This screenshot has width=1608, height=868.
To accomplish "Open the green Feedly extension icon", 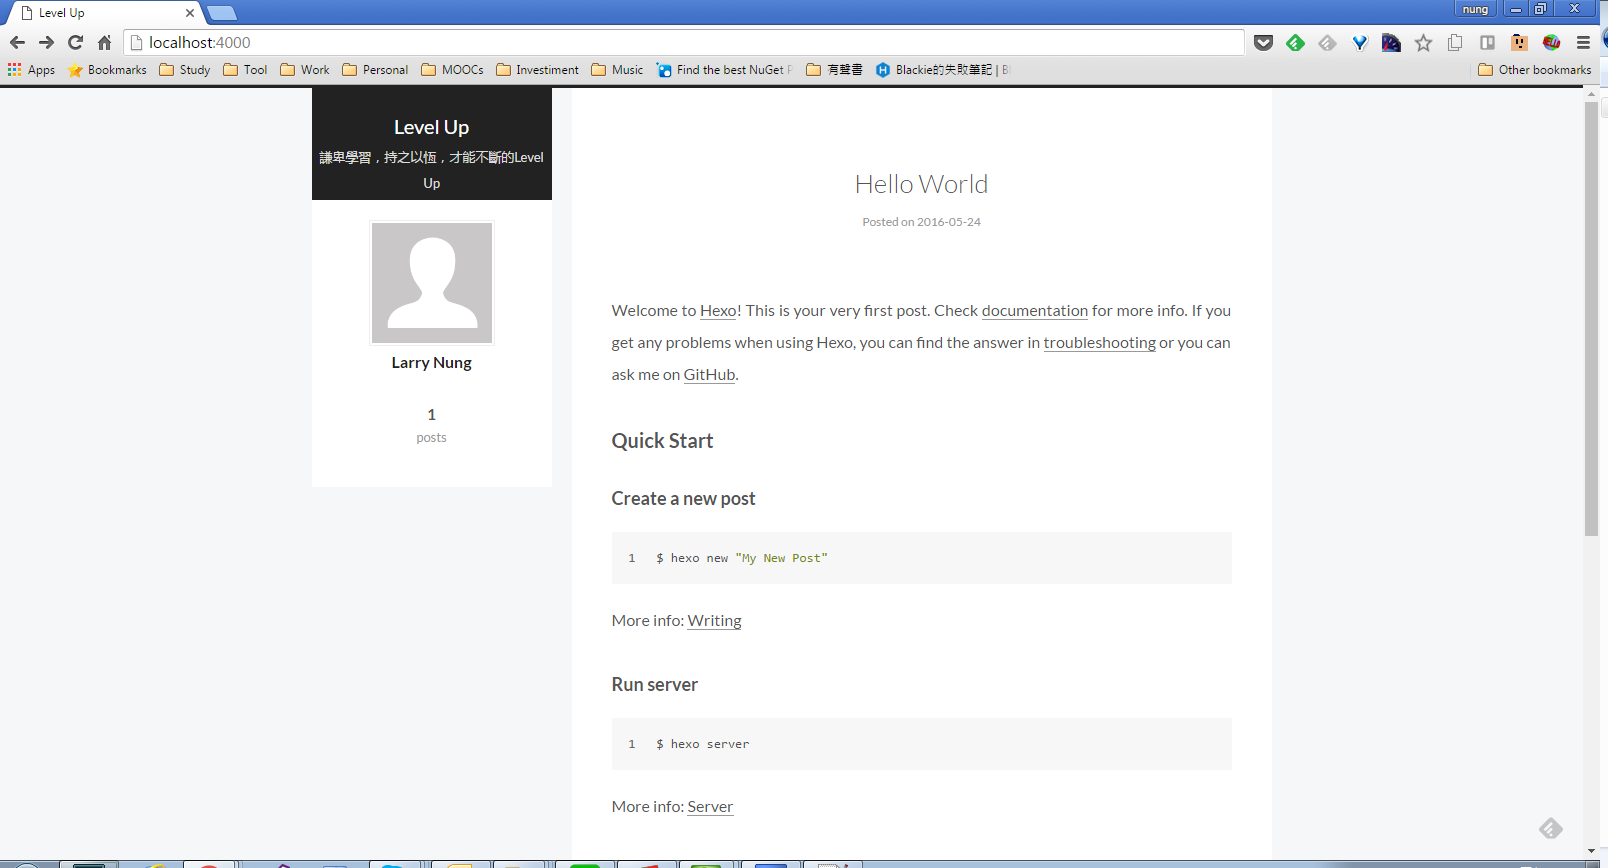I will tap(1295, 42).
